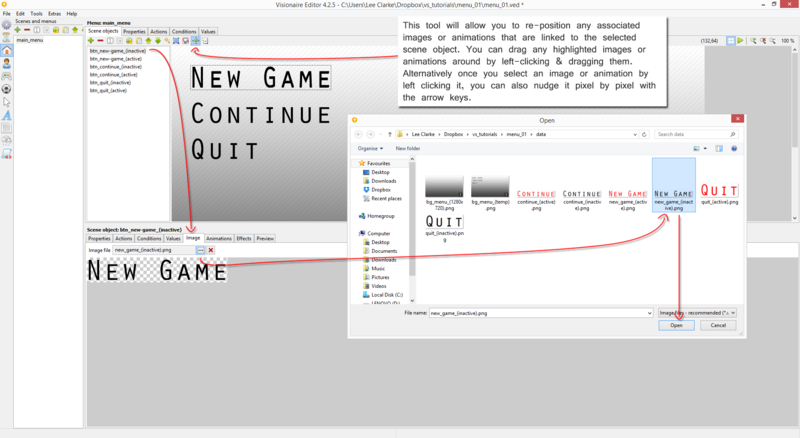Switch to the Animations tab
Screen dimensions: 800x438
tap(218, 239)
